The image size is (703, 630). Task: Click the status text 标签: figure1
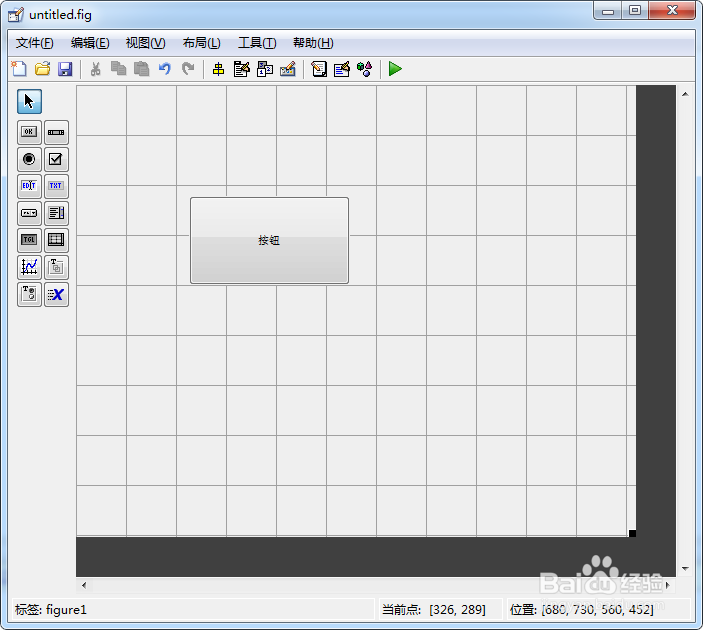51,610
